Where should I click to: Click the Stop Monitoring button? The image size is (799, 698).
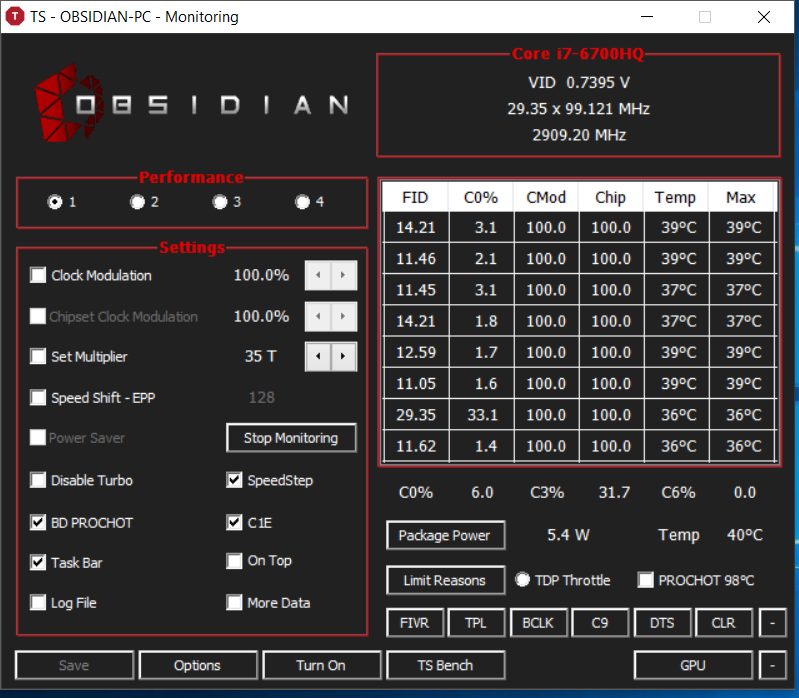291,438
